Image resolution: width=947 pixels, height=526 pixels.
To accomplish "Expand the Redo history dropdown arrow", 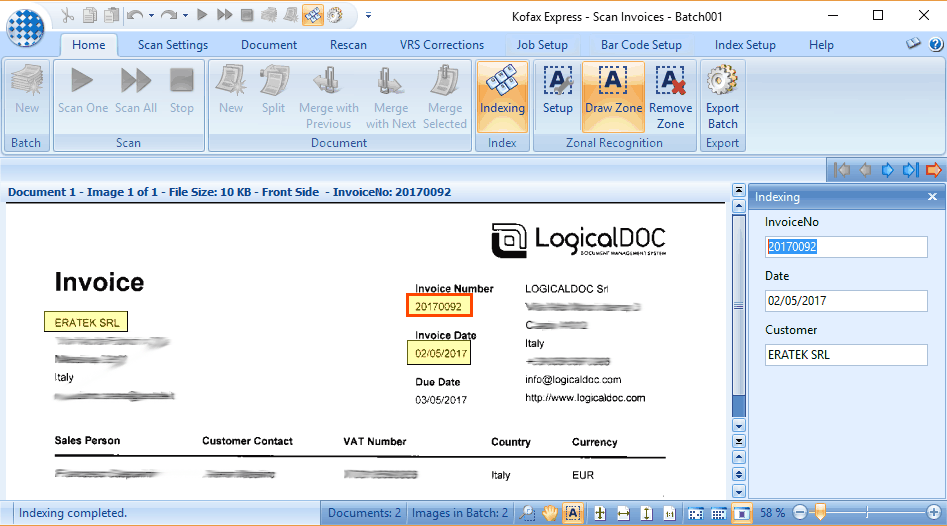I will click(185, 16).
